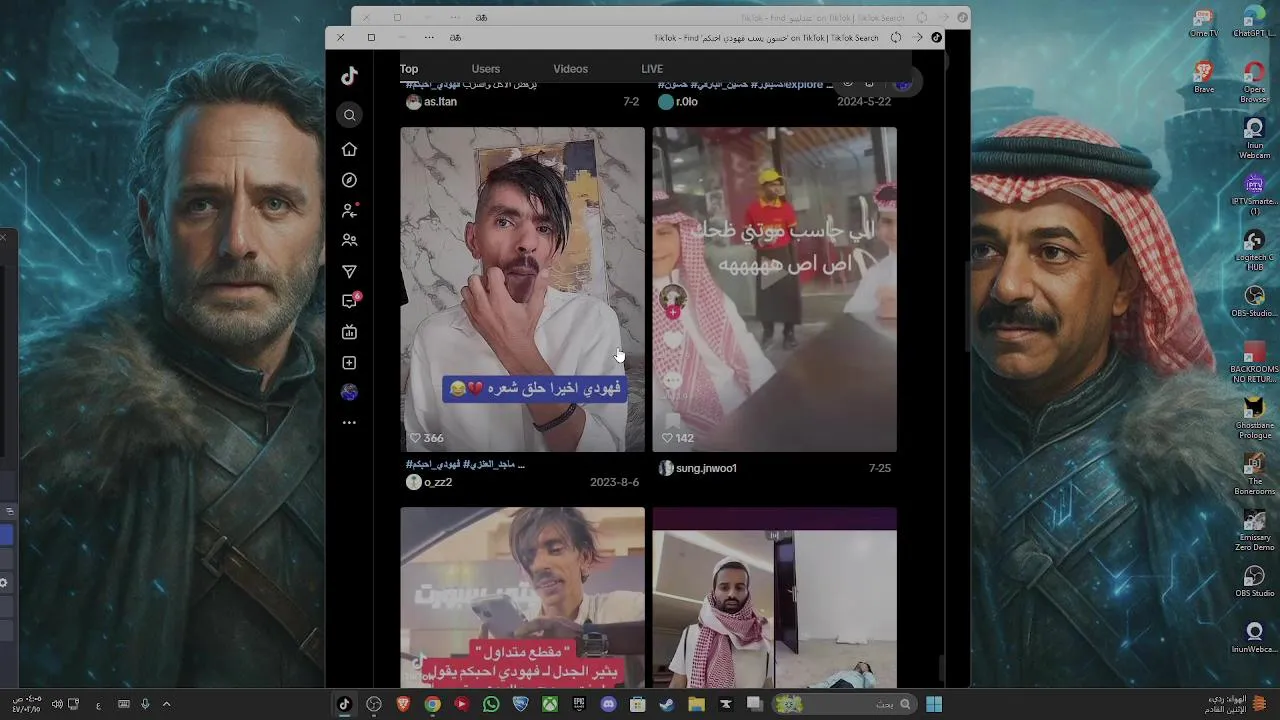This screenshot has height=720, width=1280.
Task: Click the 2023-8-6 date text
Action: click(615, 482)
